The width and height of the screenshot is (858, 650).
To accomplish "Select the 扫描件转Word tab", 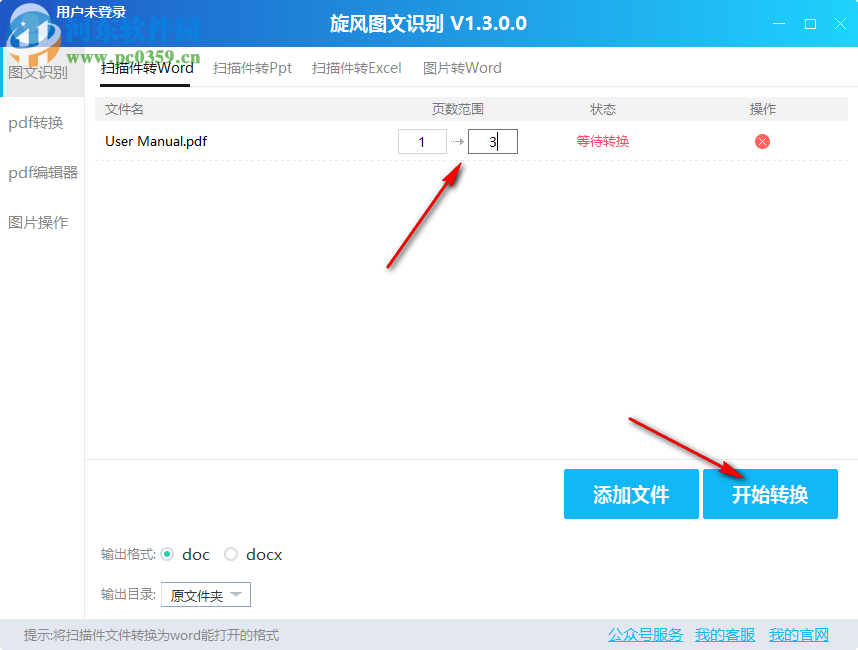I will (x=145, y=68).
